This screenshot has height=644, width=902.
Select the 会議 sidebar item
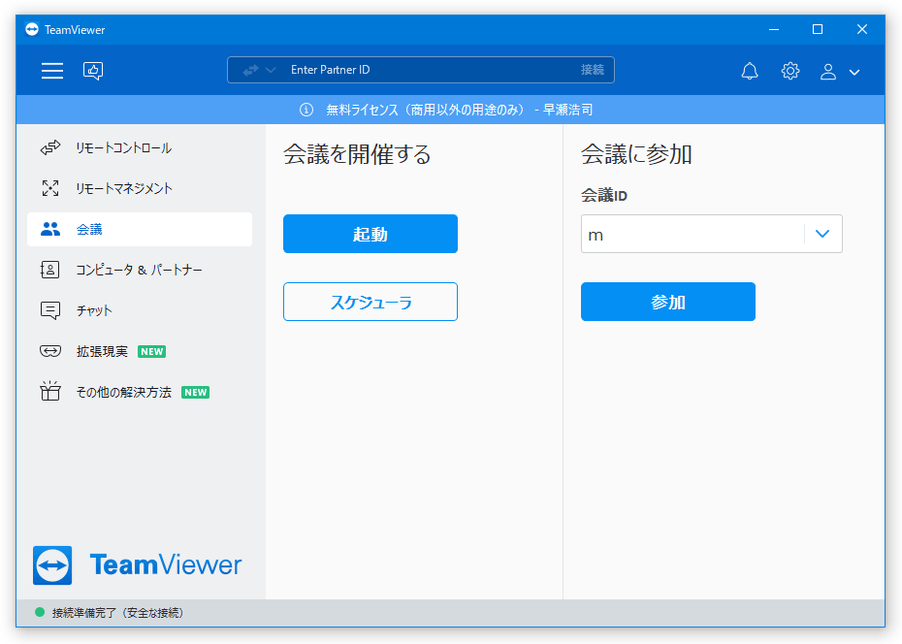pos(139,229)
